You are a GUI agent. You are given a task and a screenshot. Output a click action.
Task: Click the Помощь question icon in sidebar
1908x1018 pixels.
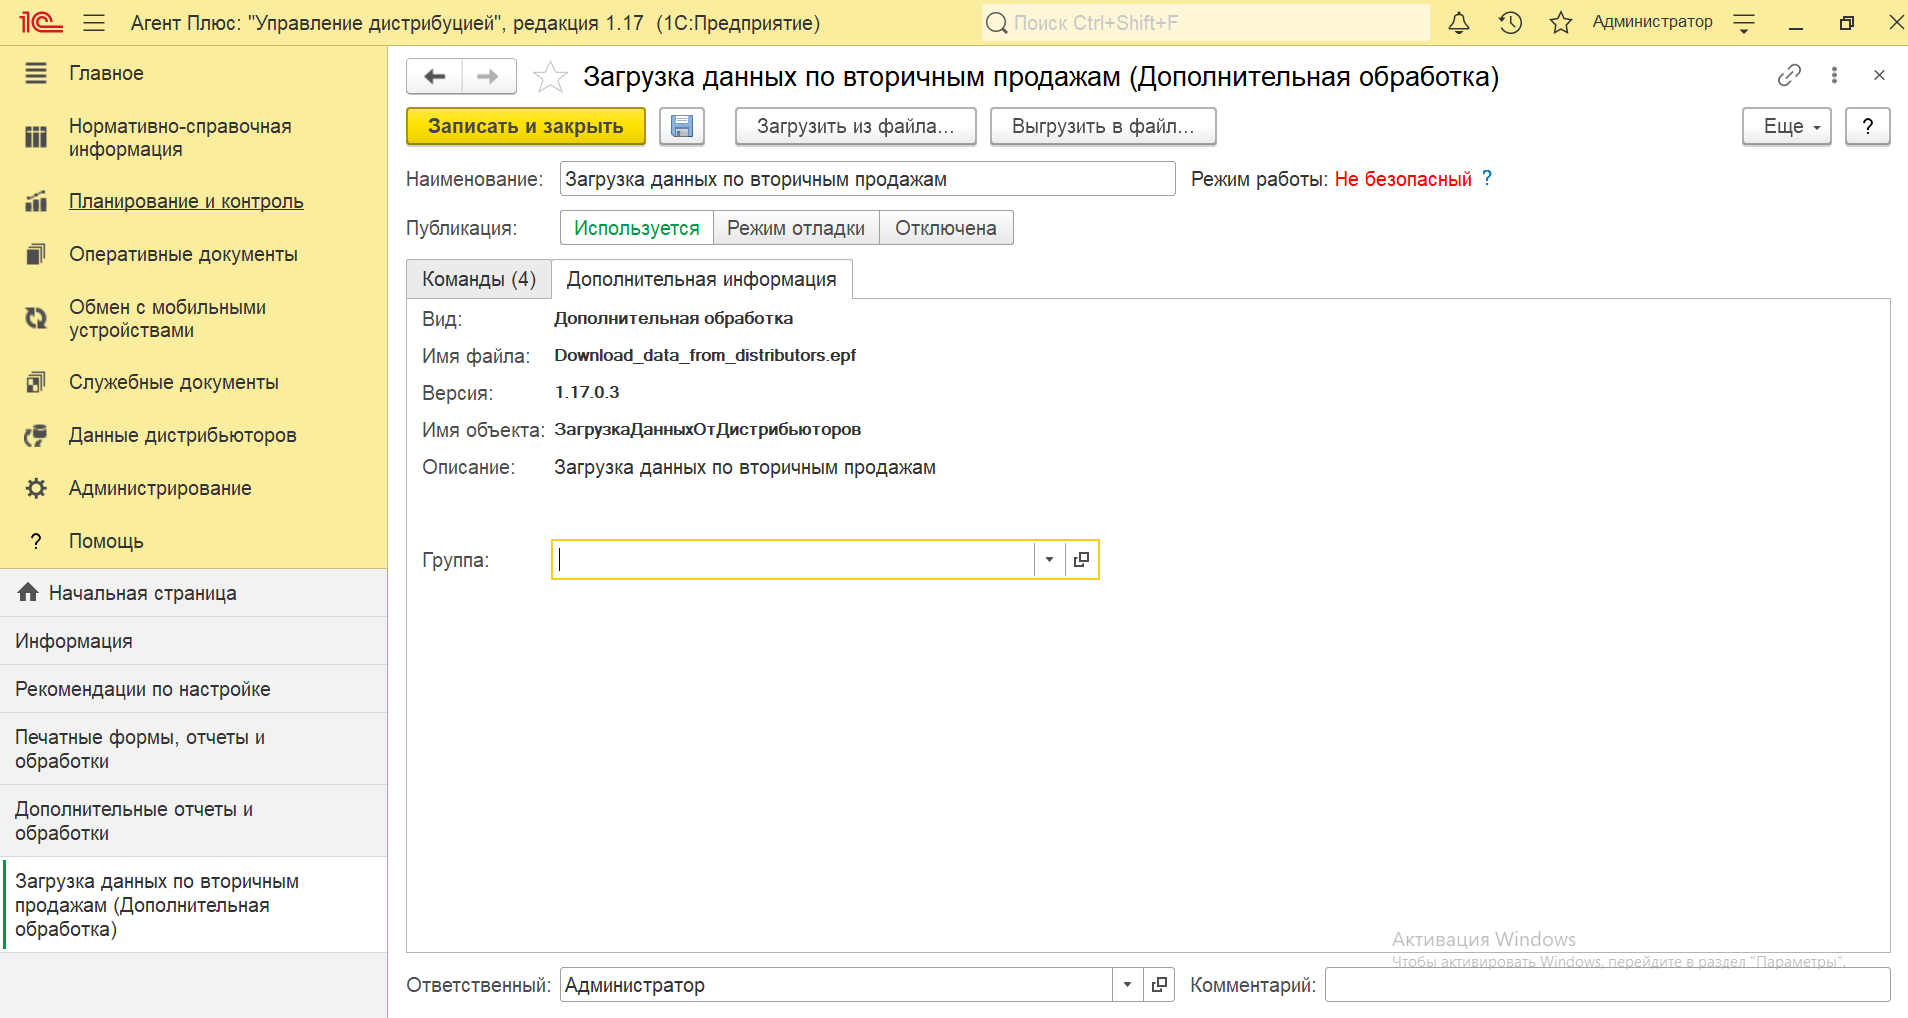point(36,541)
